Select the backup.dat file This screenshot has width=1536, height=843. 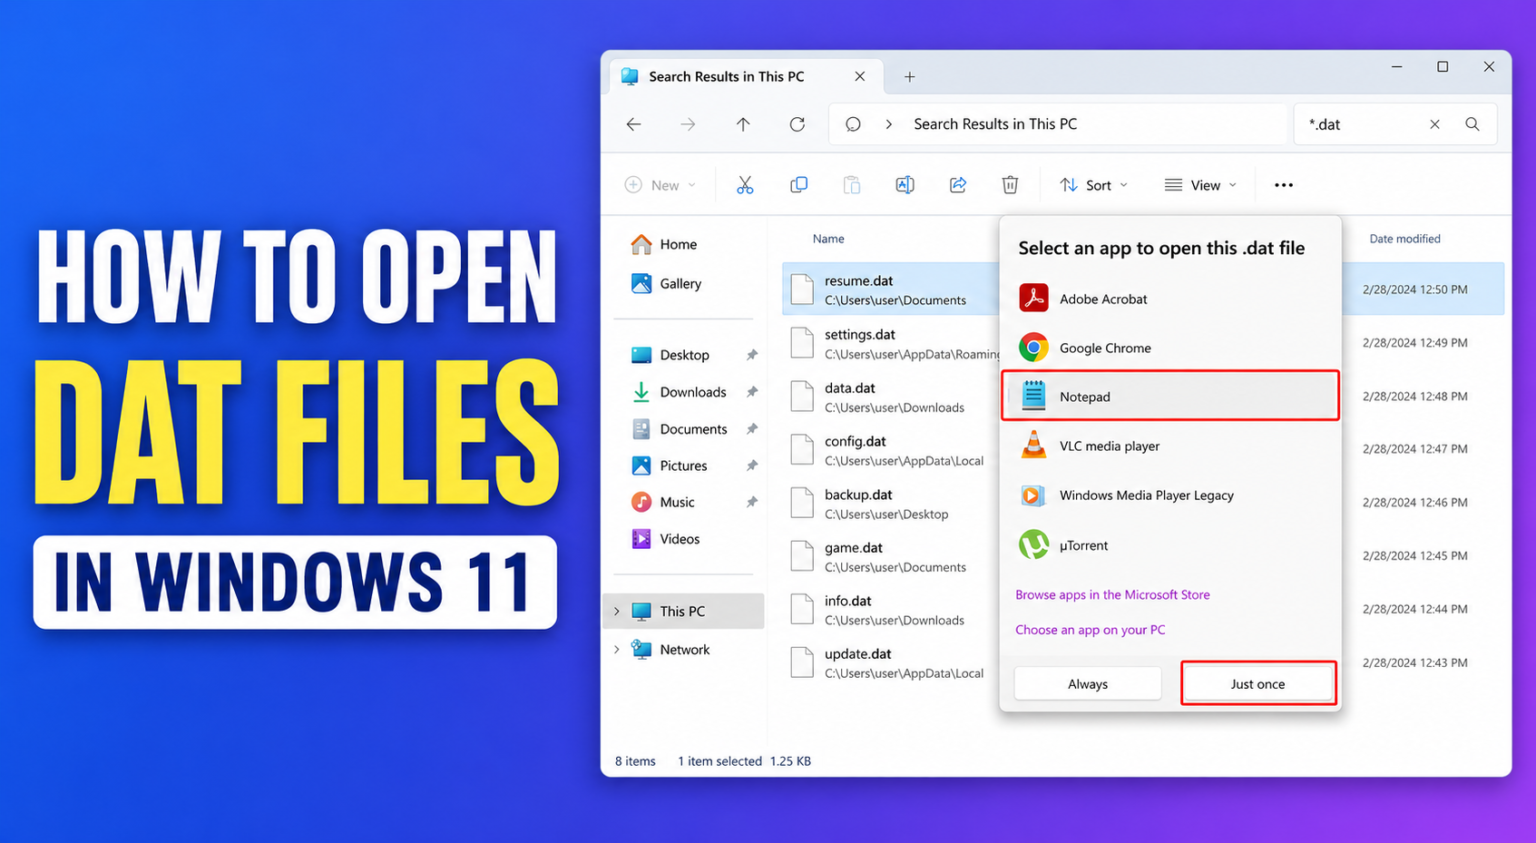point(891,503)
